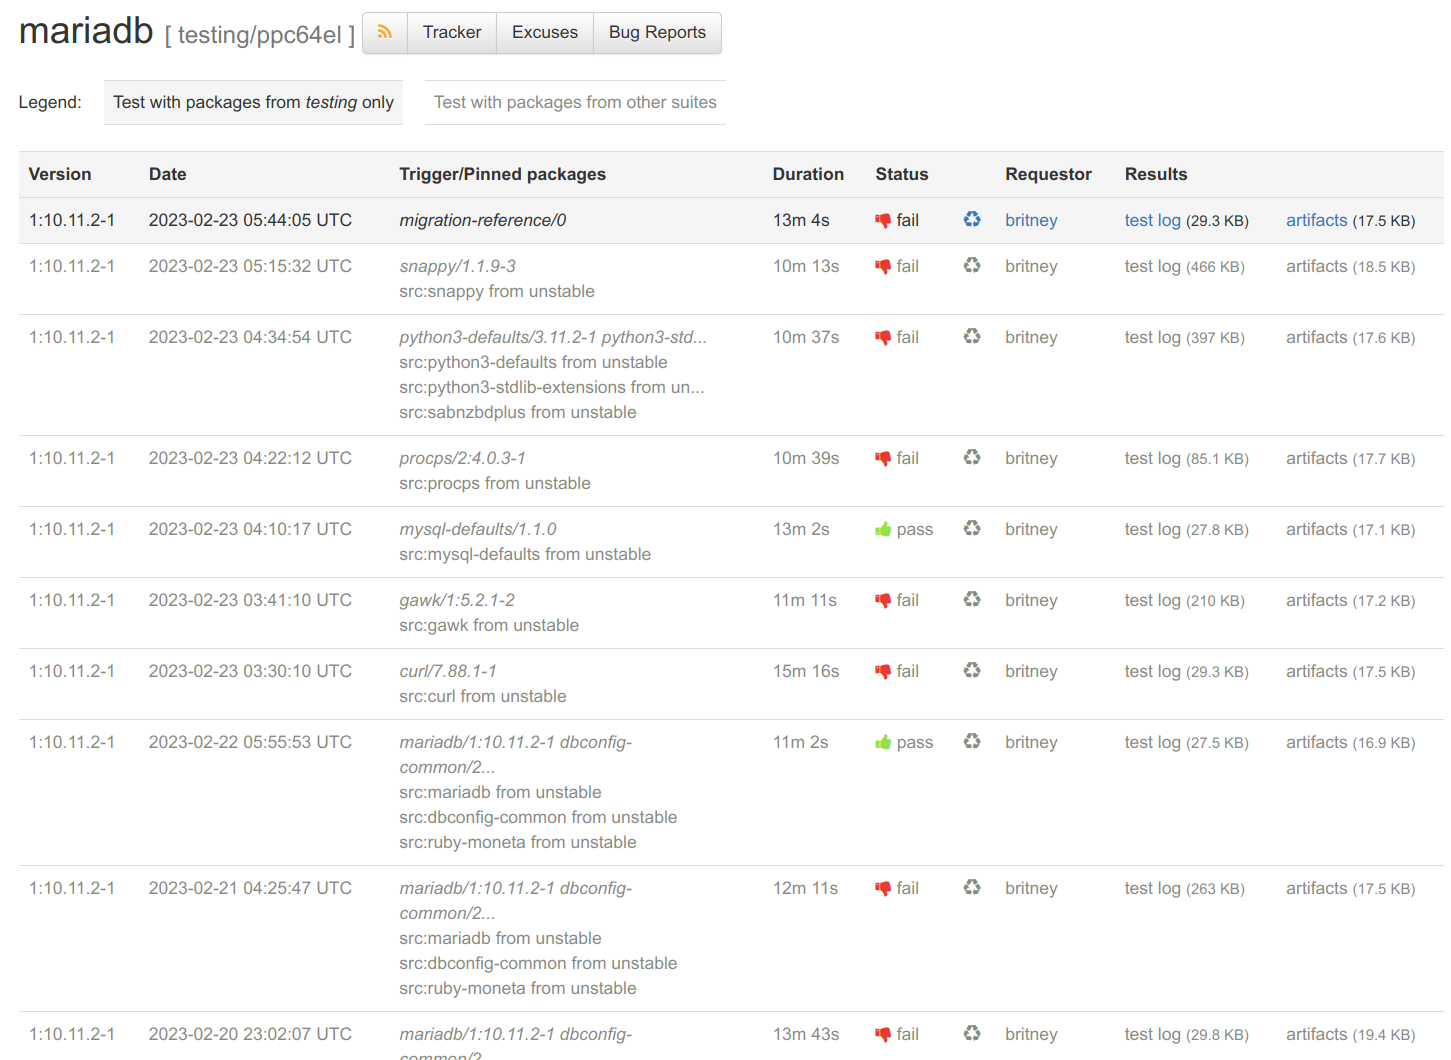Retry the 2023-02-21 mariadb test run
The image size is (1451, 1060).
971,888
